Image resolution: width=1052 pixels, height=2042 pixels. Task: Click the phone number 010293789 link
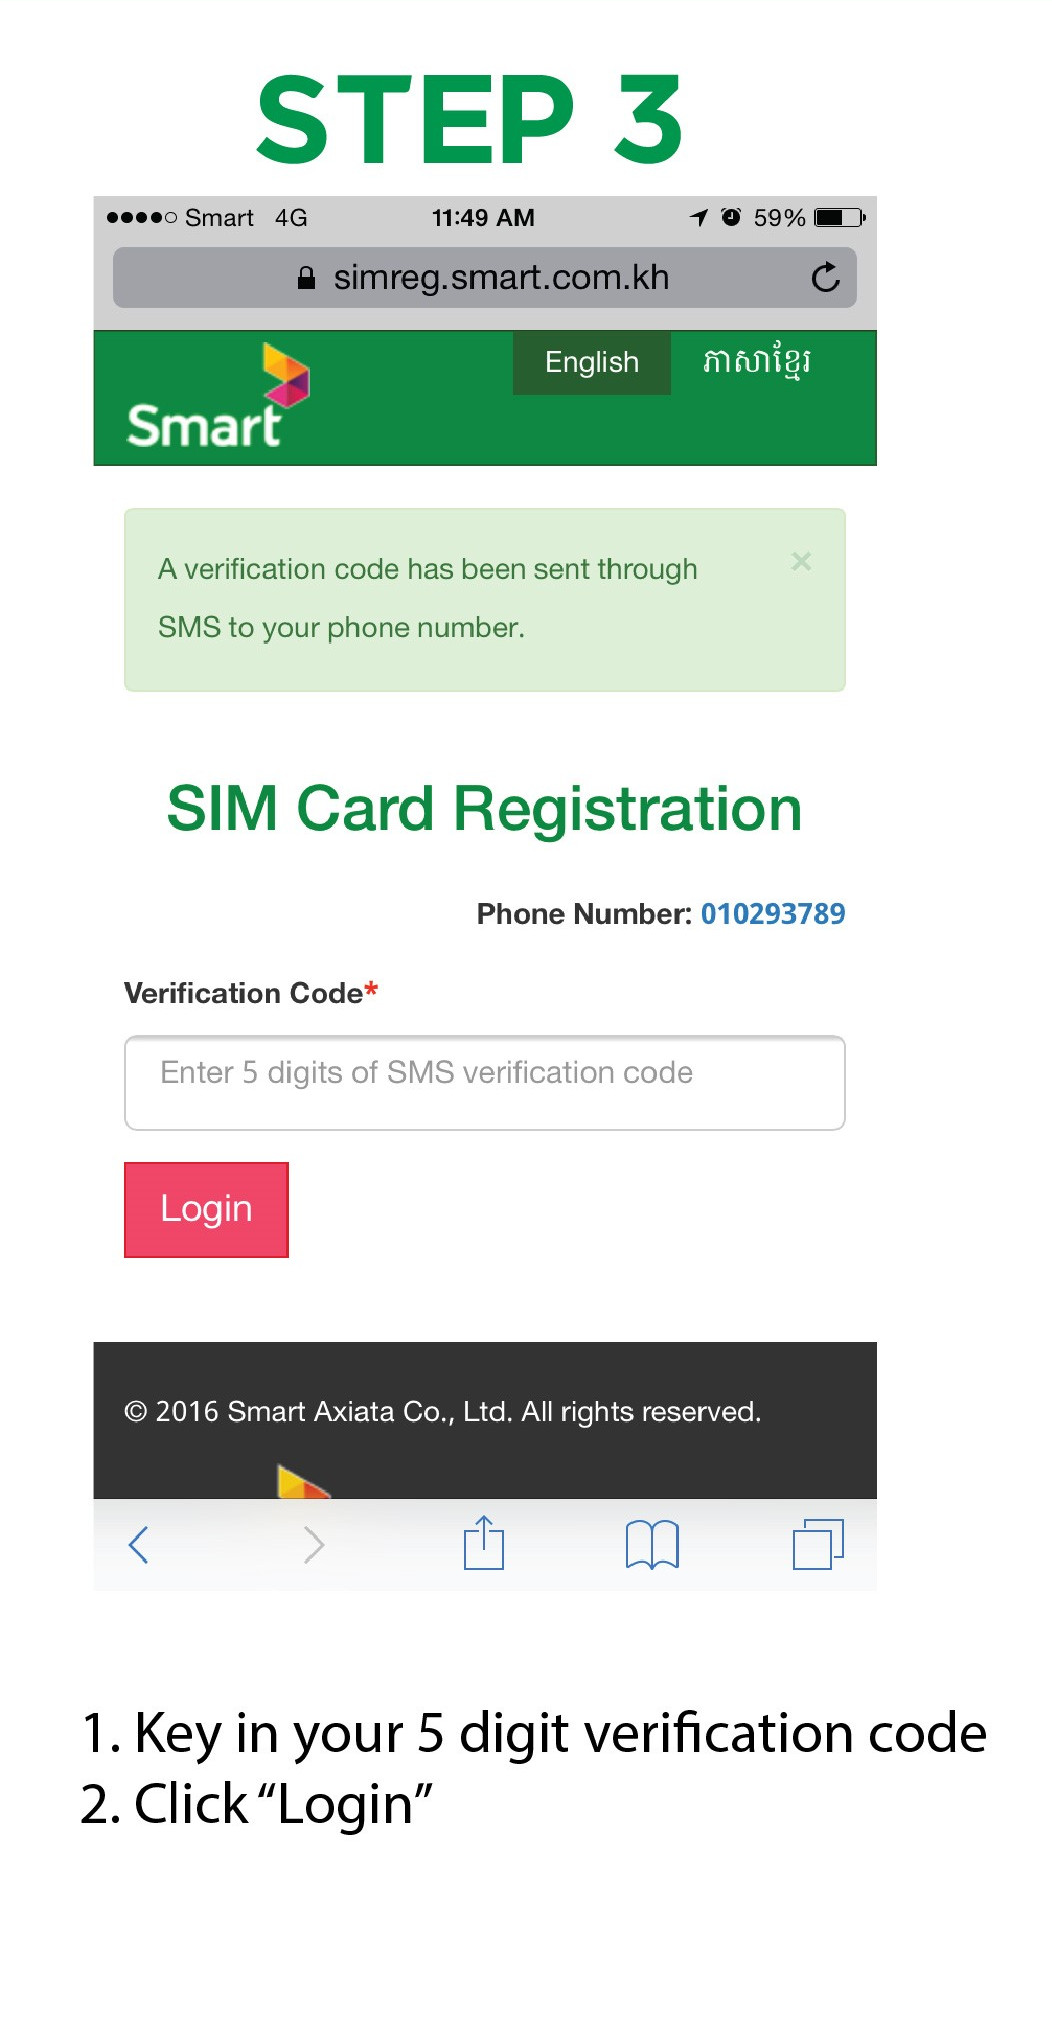tap(773, 914)
